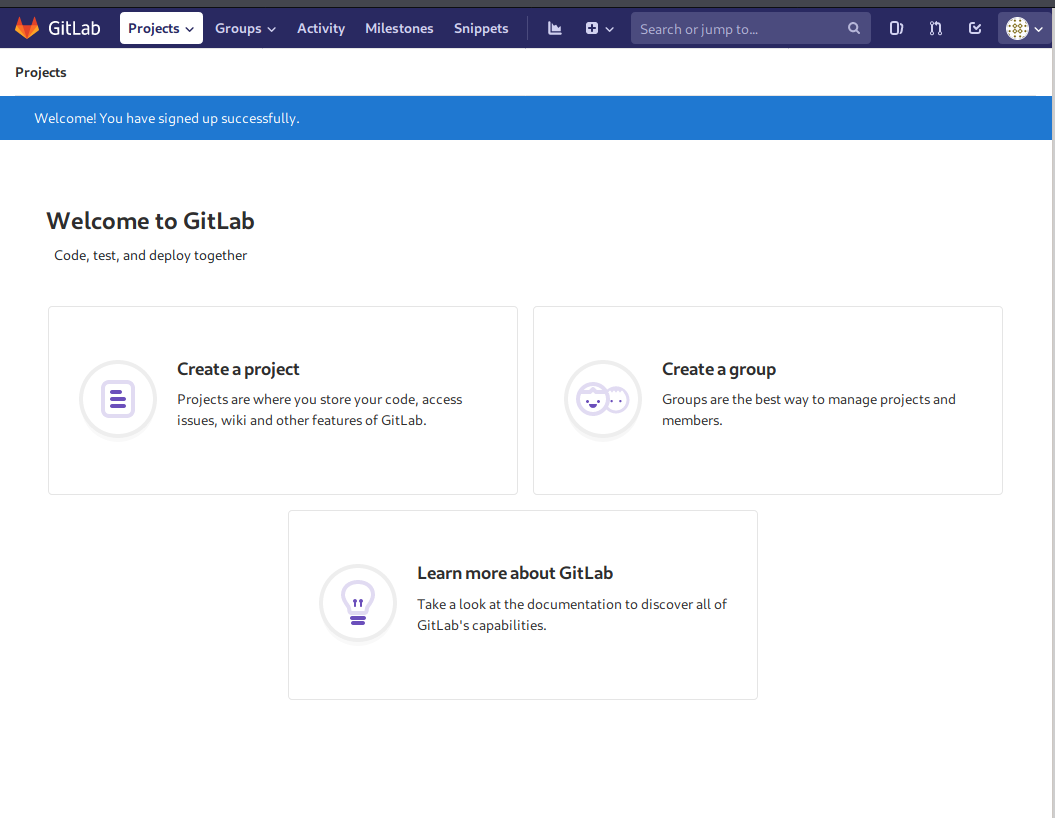Open the Issues icon in navbar
The width and height of the screenshot is (1055, 818).
[896, 28]
